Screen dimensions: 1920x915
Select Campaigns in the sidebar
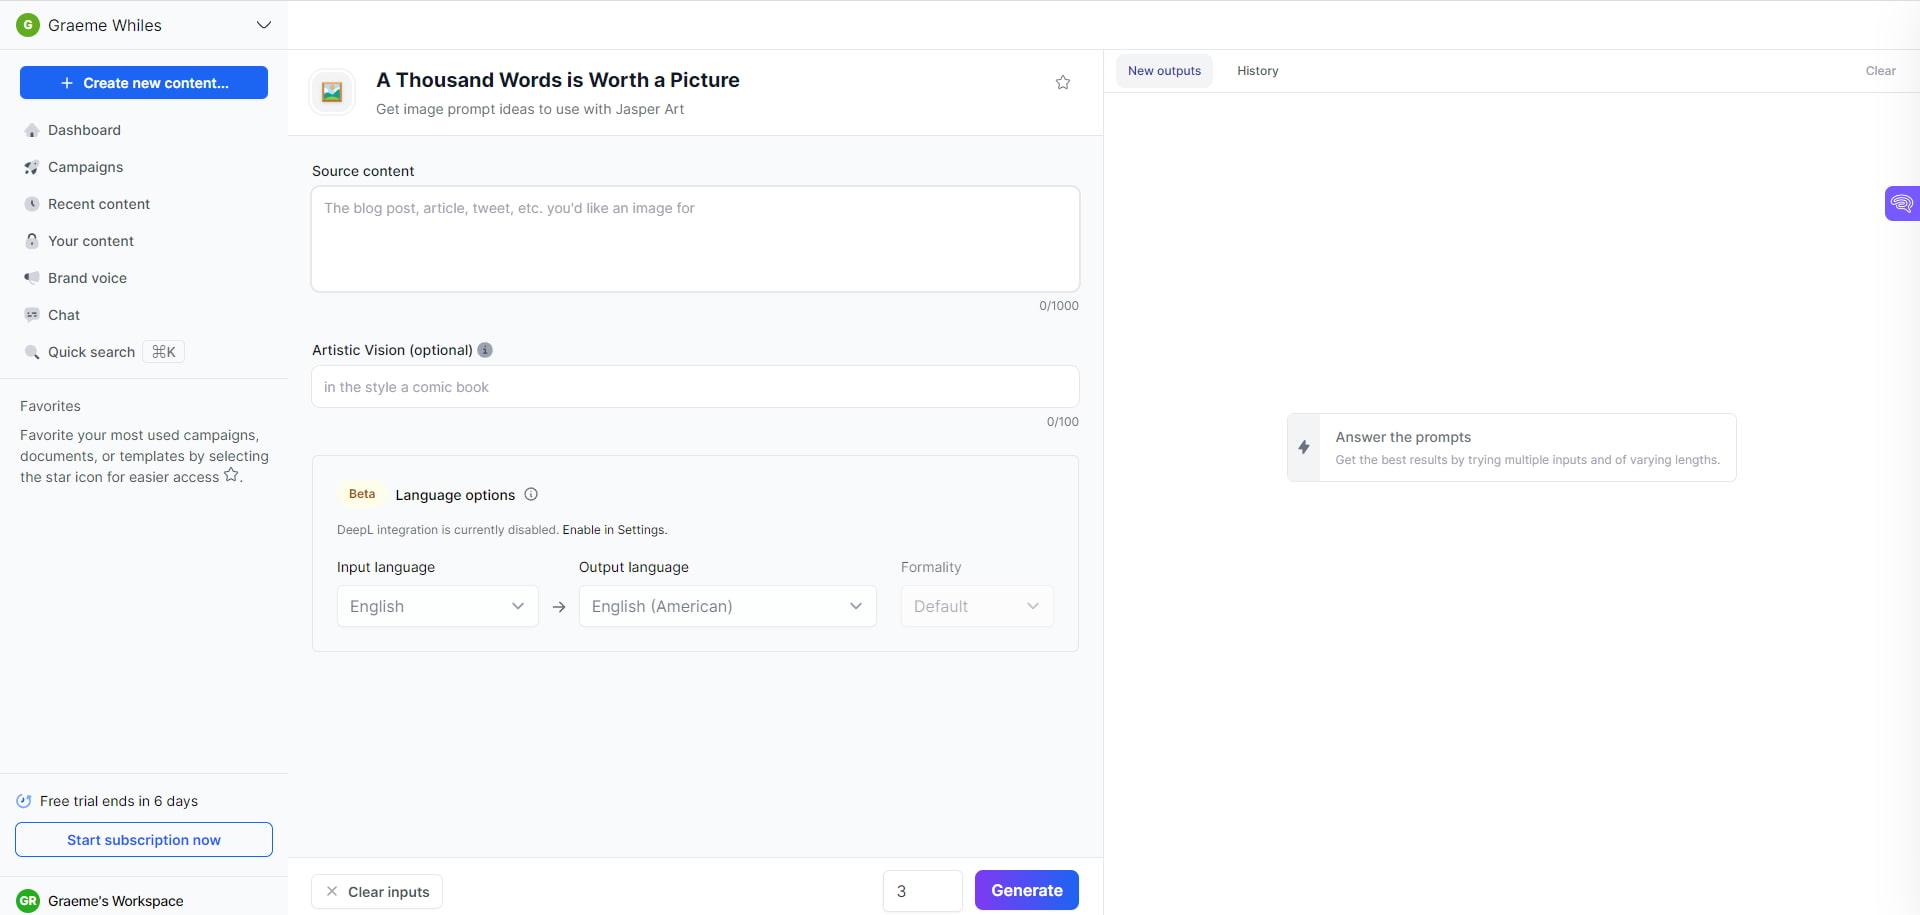click(x=85, y=167)
